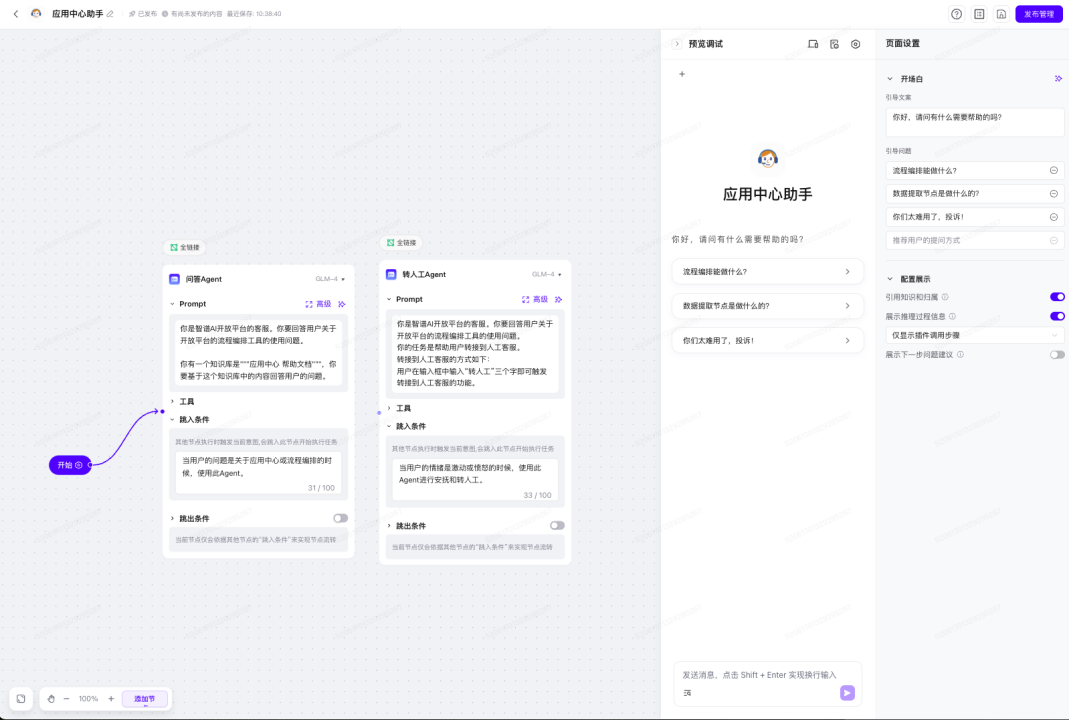The image size is (1069, 720).
Task: Click 问答Agent prompt text area
Action: click(258, 352)
